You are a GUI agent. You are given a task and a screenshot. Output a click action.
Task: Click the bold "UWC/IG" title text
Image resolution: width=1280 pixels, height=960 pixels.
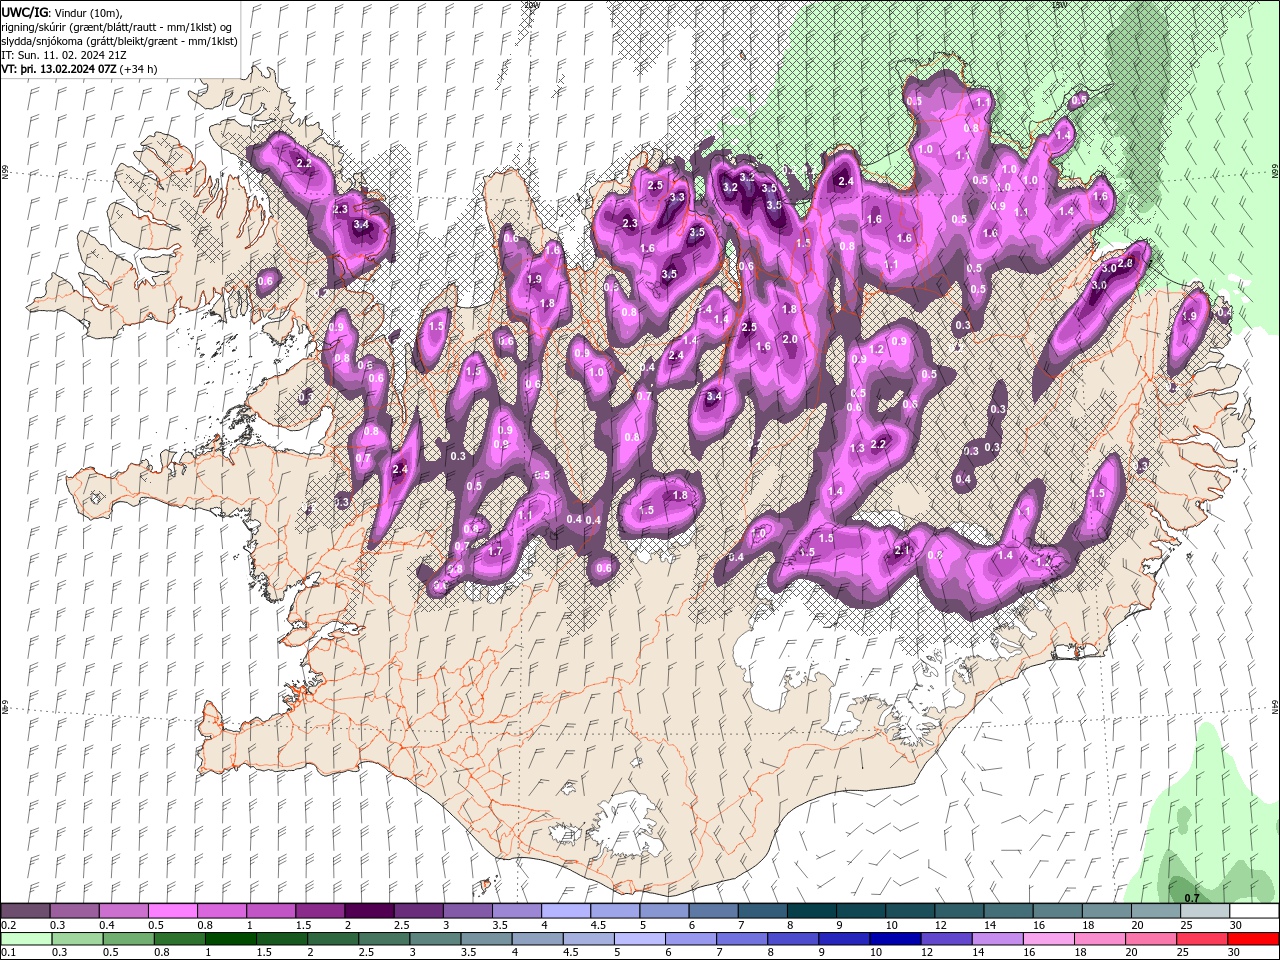click(x=23, y=12)
